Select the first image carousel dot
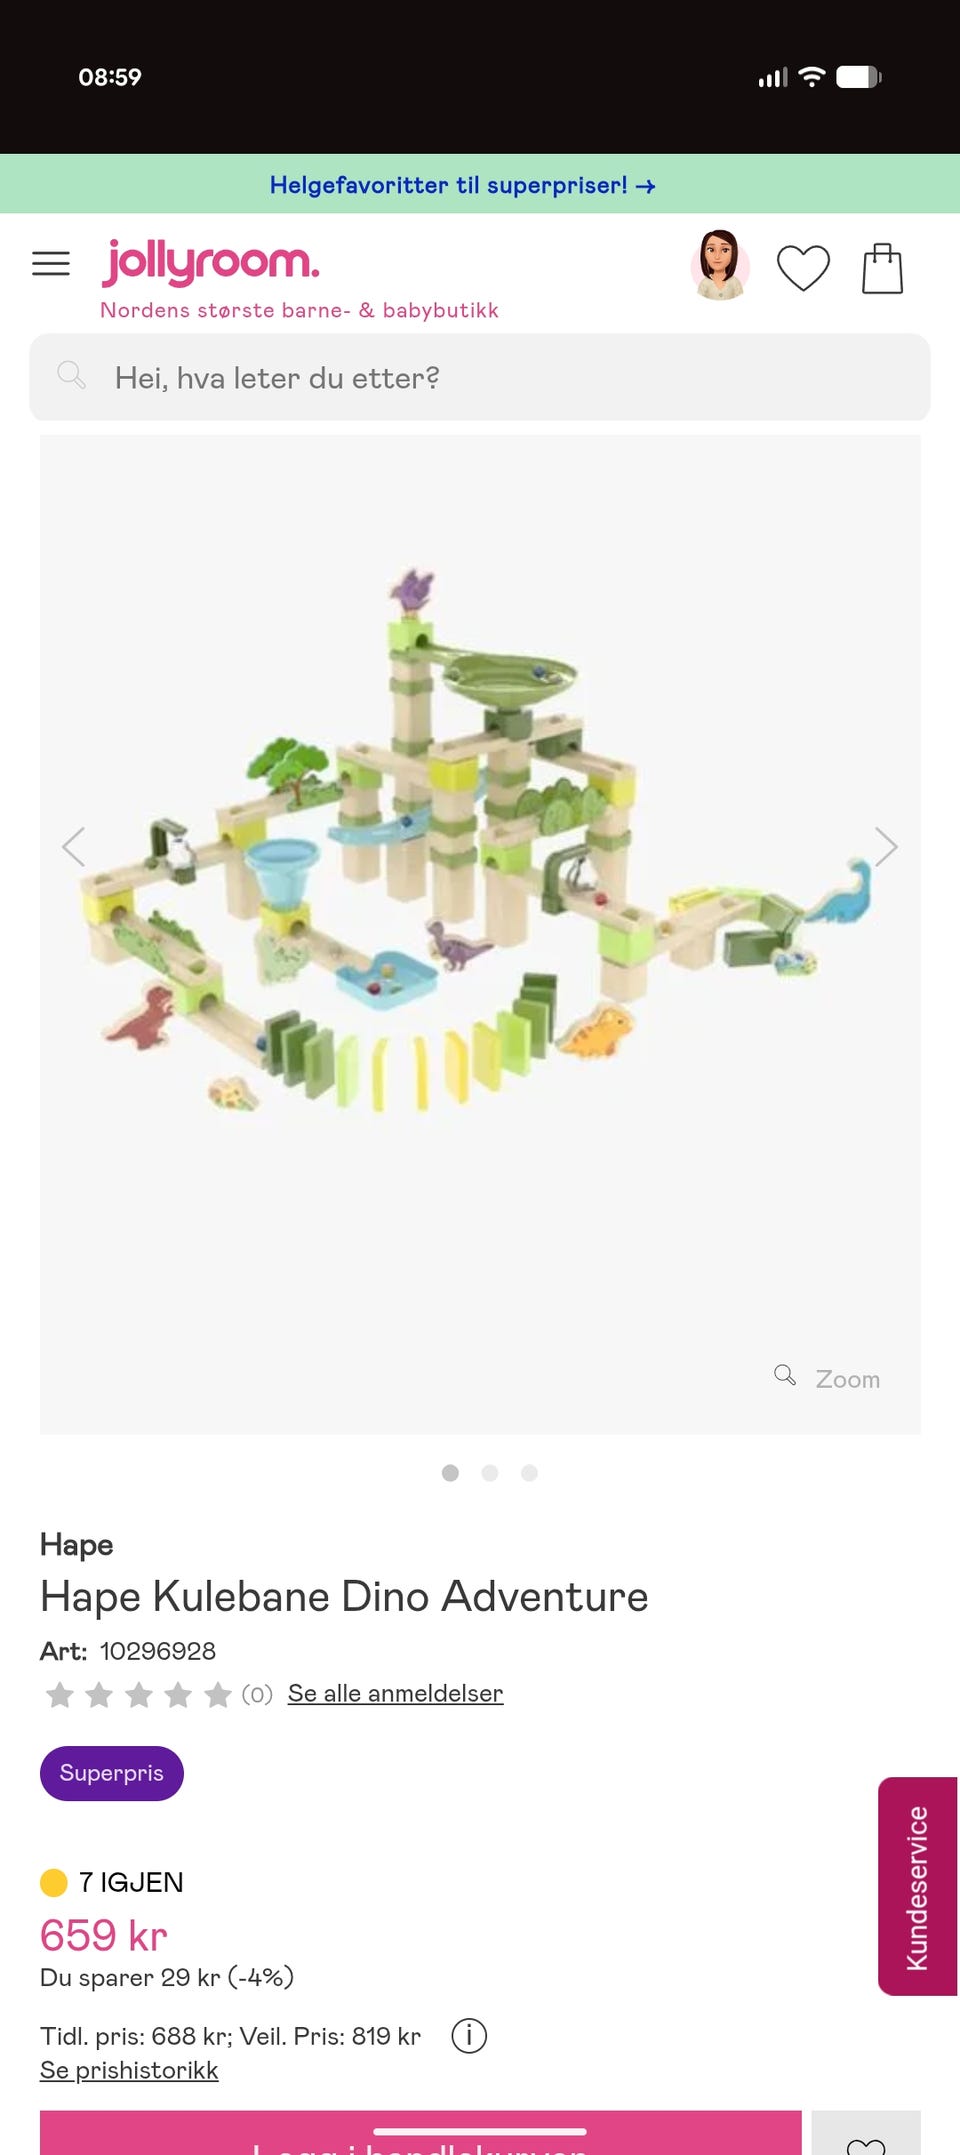 click(450, 1473)
